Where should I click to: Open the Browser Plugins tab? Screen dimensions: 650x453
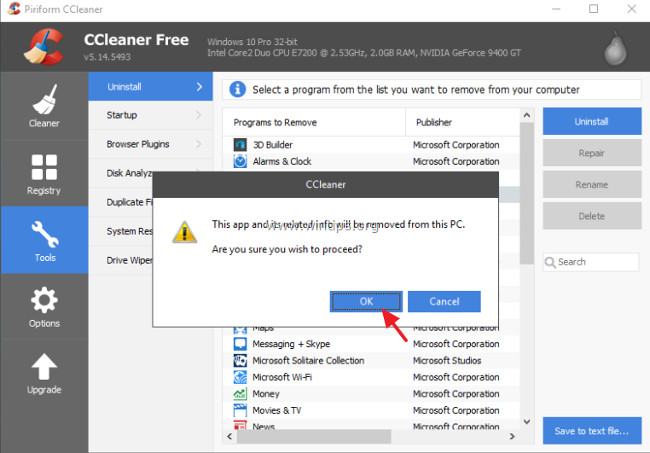pos(150,144)
